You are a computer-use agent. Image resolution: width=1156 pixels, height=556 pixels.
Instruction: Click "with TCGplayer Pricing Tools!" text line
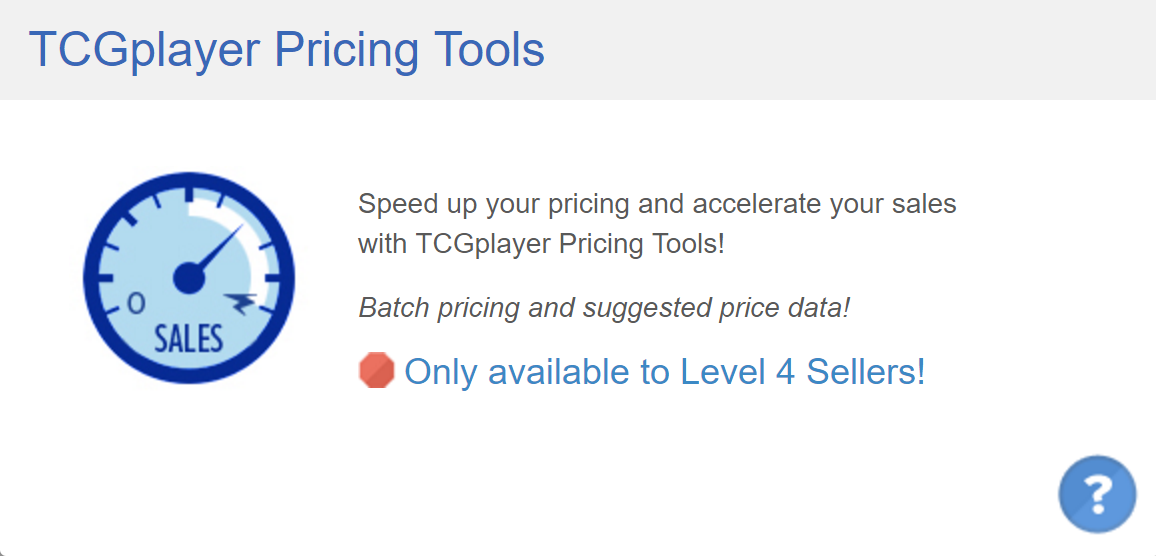[x=542, y=243]
